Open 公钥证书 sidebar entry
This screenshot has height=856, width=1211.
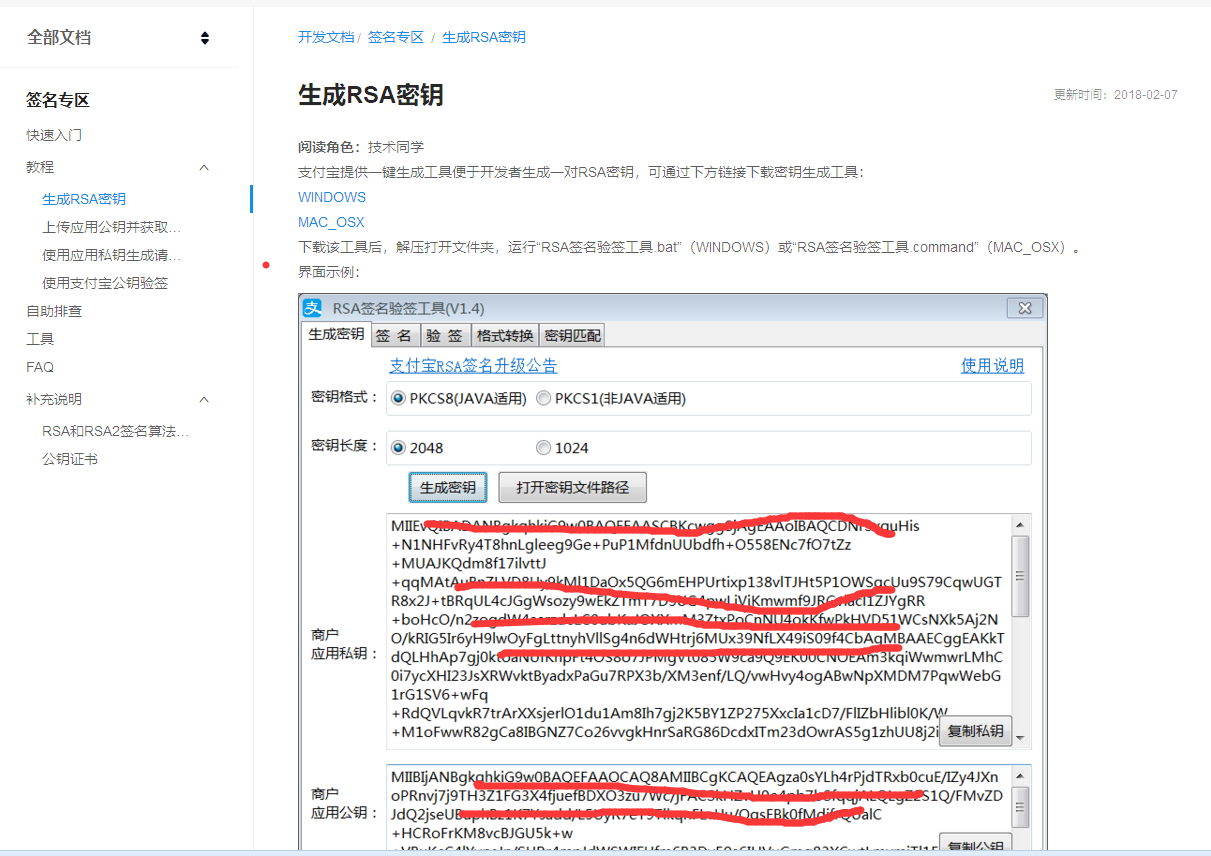70,459
